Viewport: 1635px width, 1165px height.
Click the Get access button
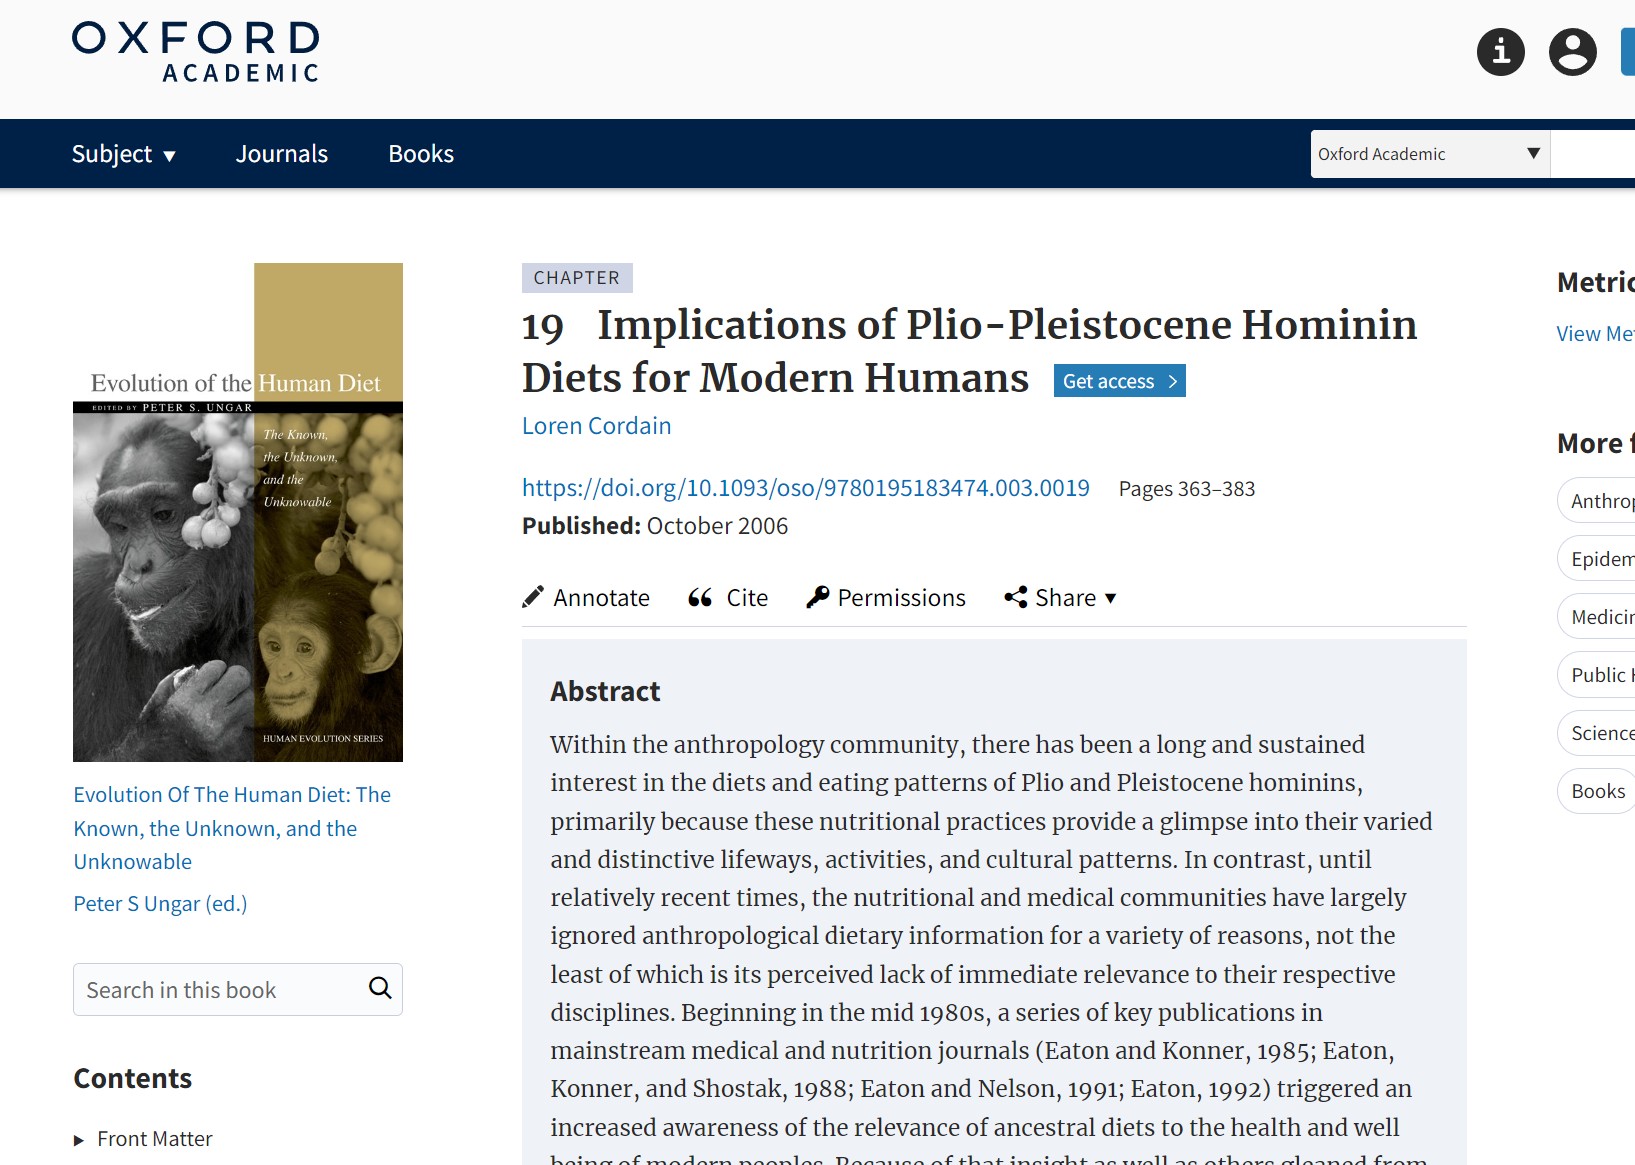1118,381
